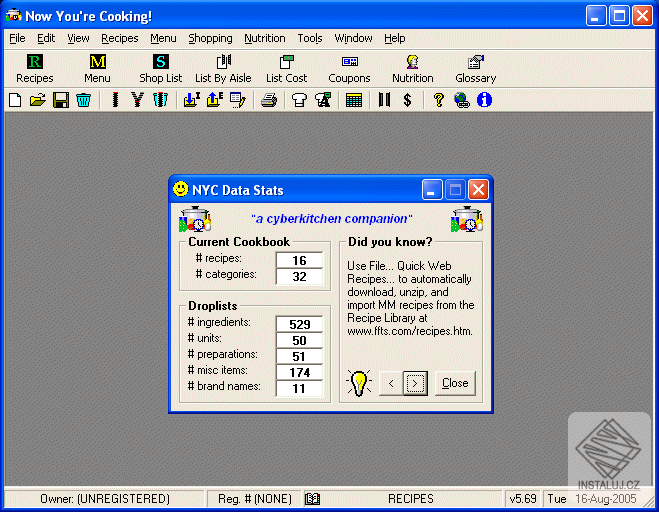Image resolution: width=659 pixels, height=512 pixels.
Task: Open the List Cost view
Action: (287, 69)
